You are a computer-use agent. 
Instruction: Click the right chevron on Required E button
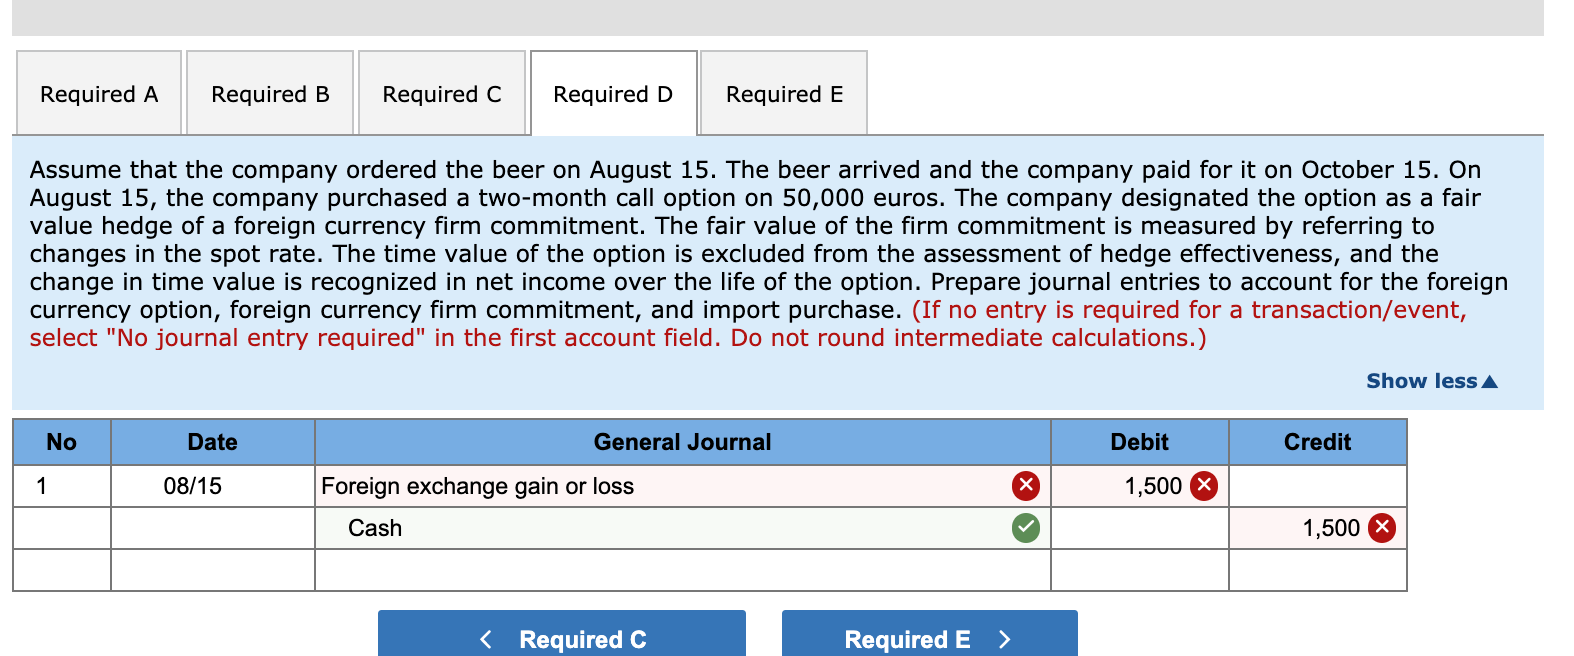click(1004, 639)
